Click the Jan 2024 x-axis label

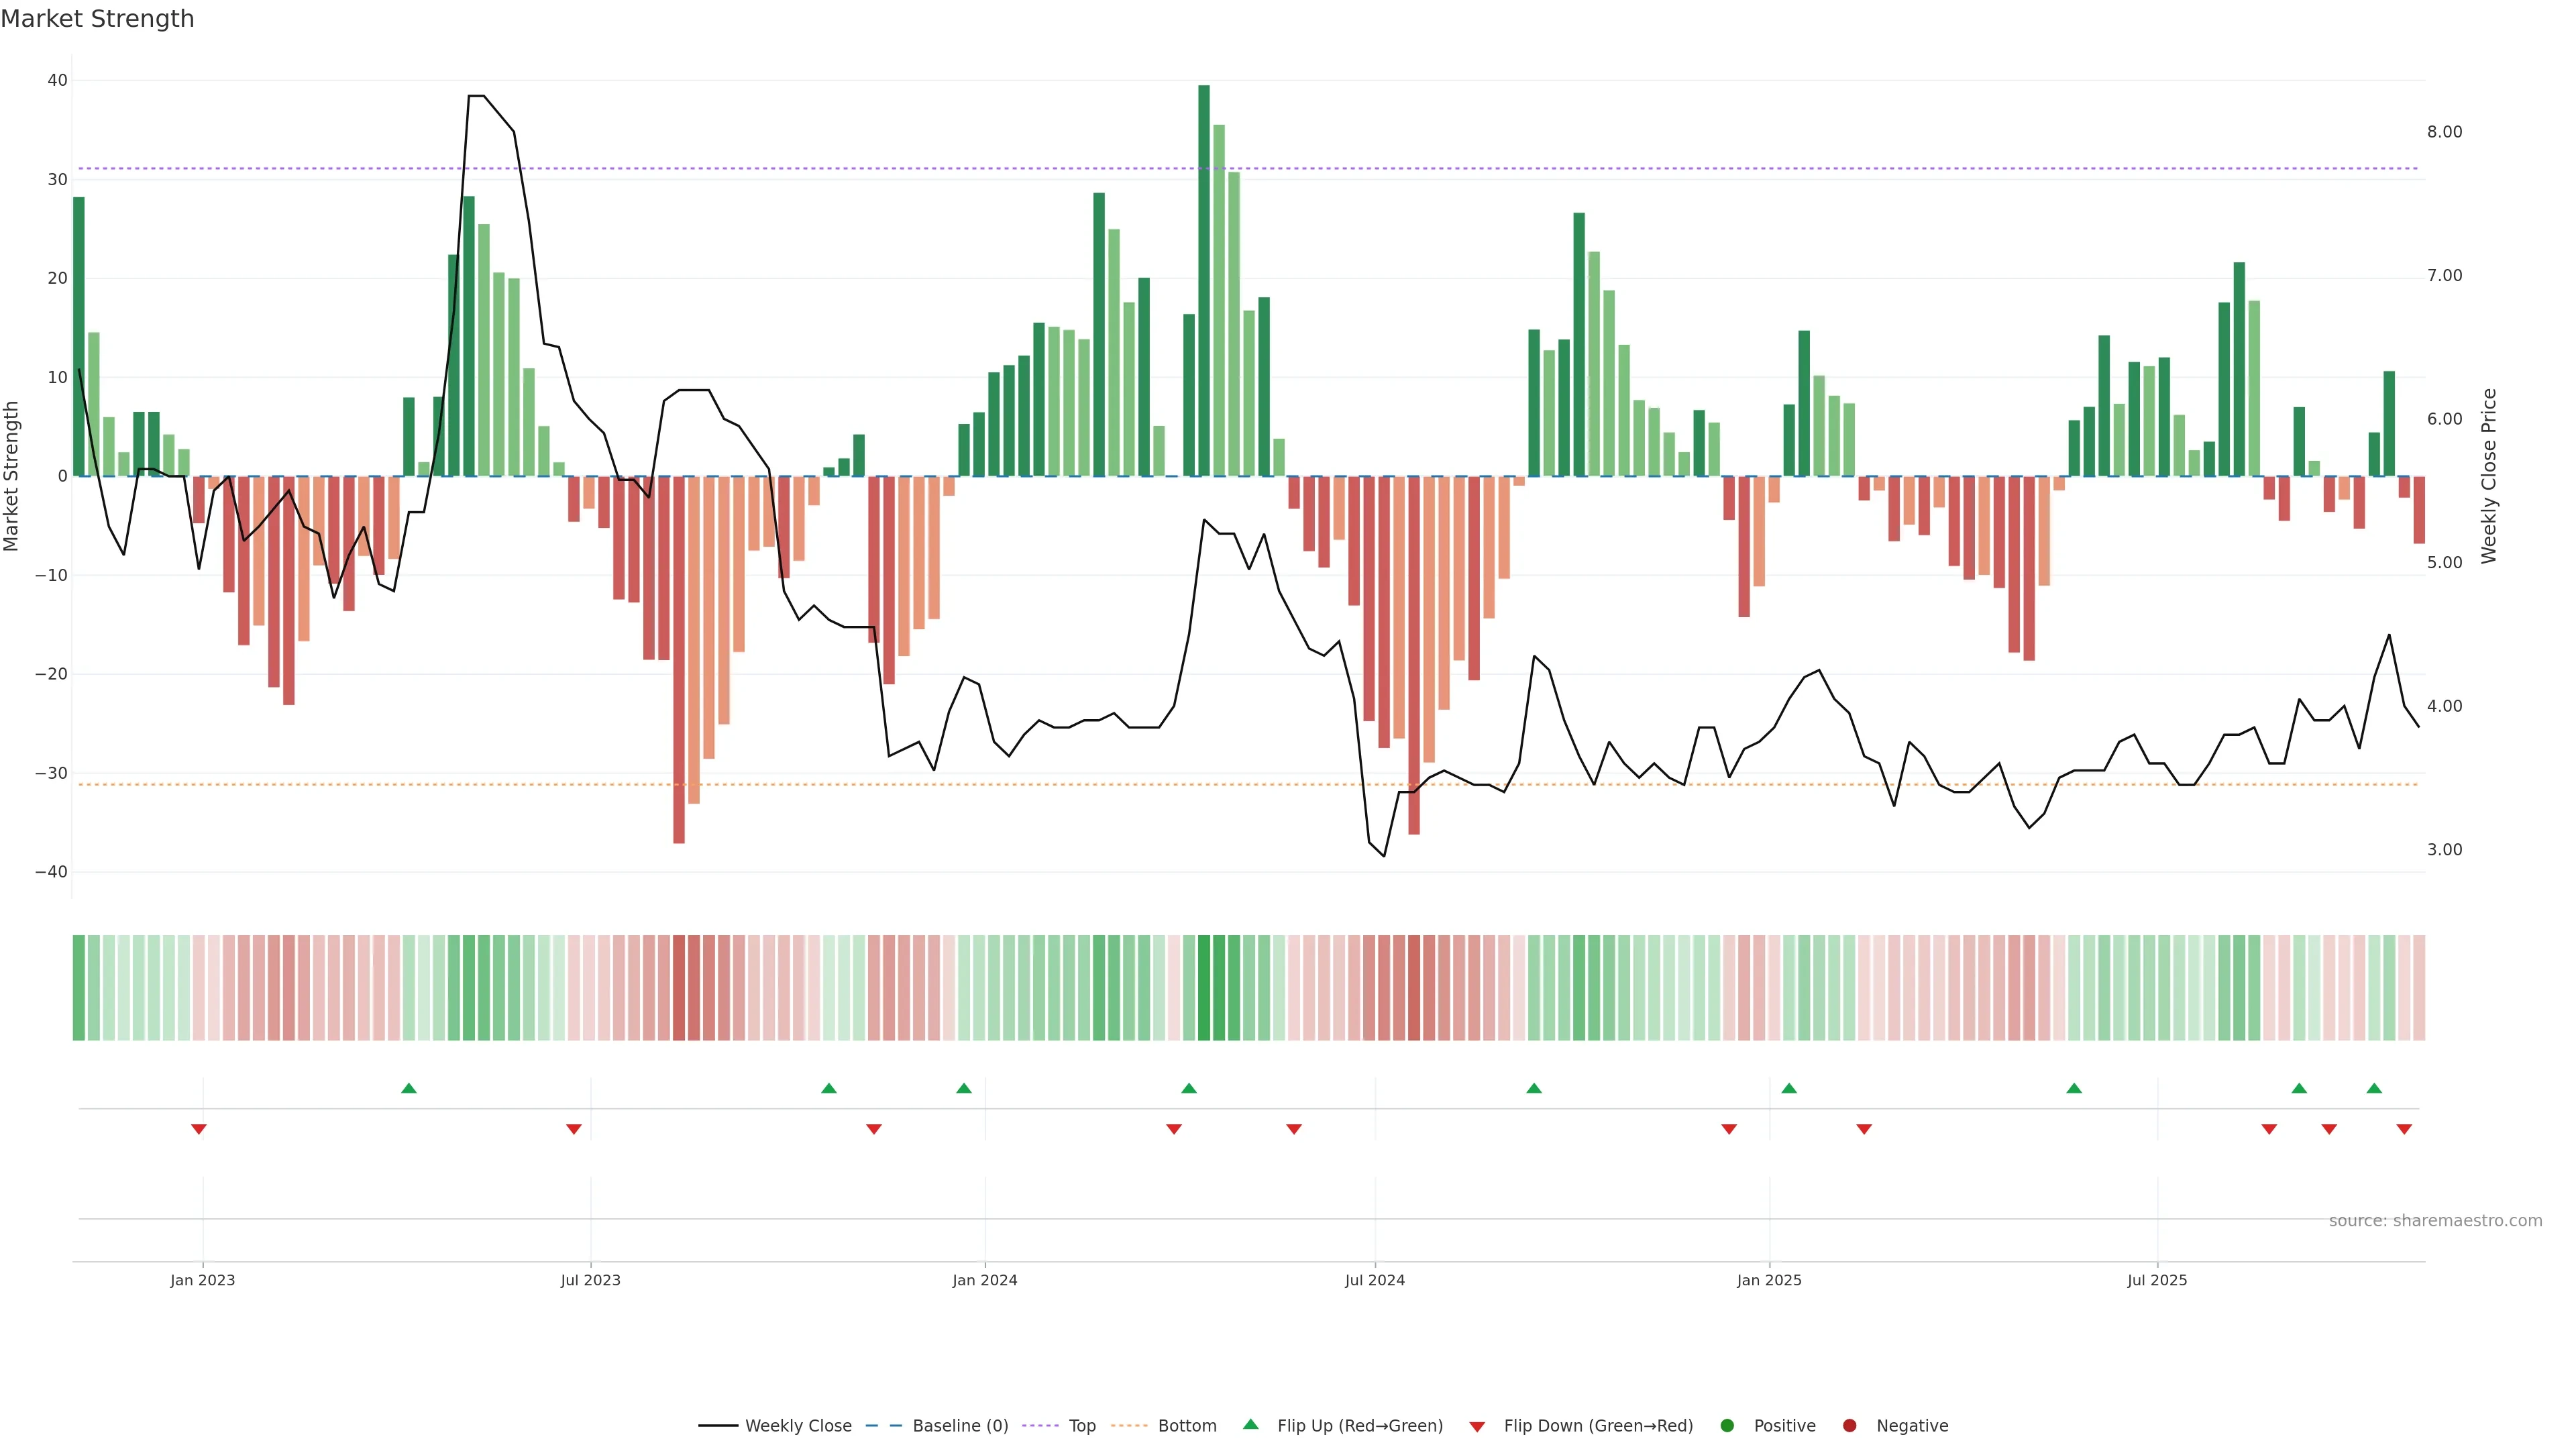(x=985, y=1280)
